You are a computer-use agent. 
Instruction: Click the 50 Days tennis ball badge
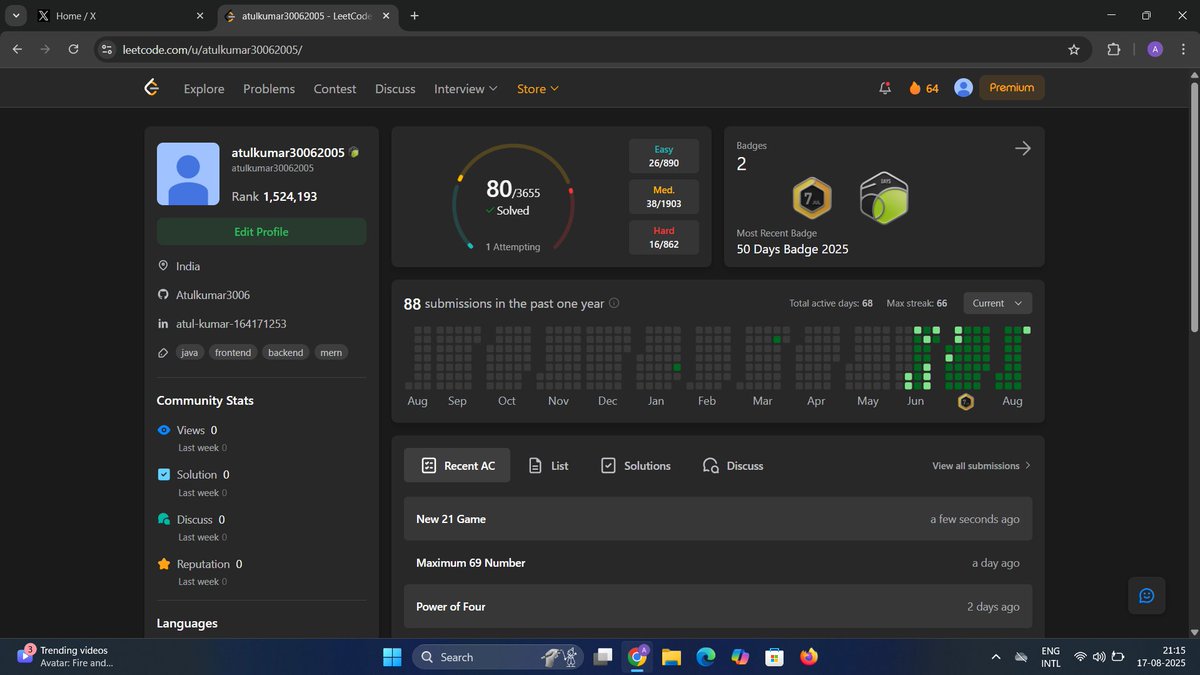(x=883, y=198)
